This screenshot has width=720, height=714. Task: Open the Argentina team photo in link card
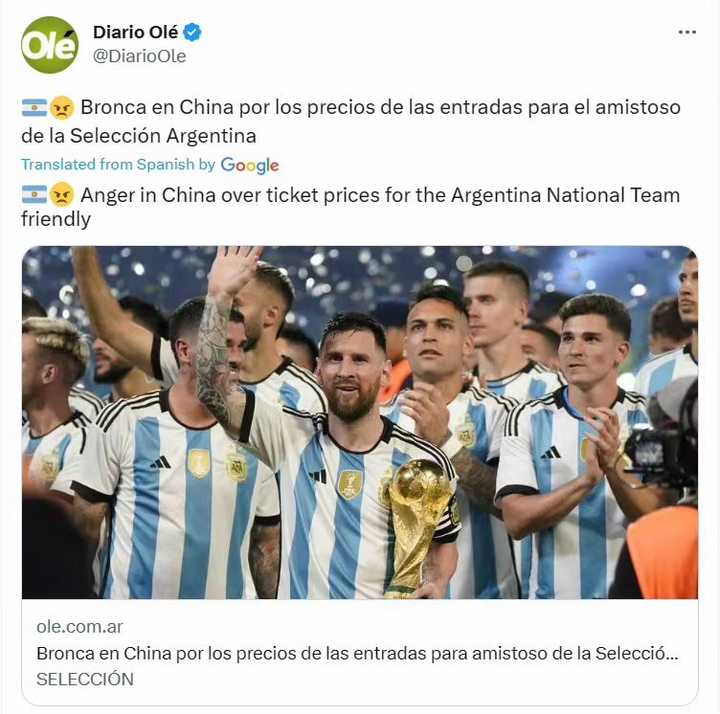coord(360,422)
